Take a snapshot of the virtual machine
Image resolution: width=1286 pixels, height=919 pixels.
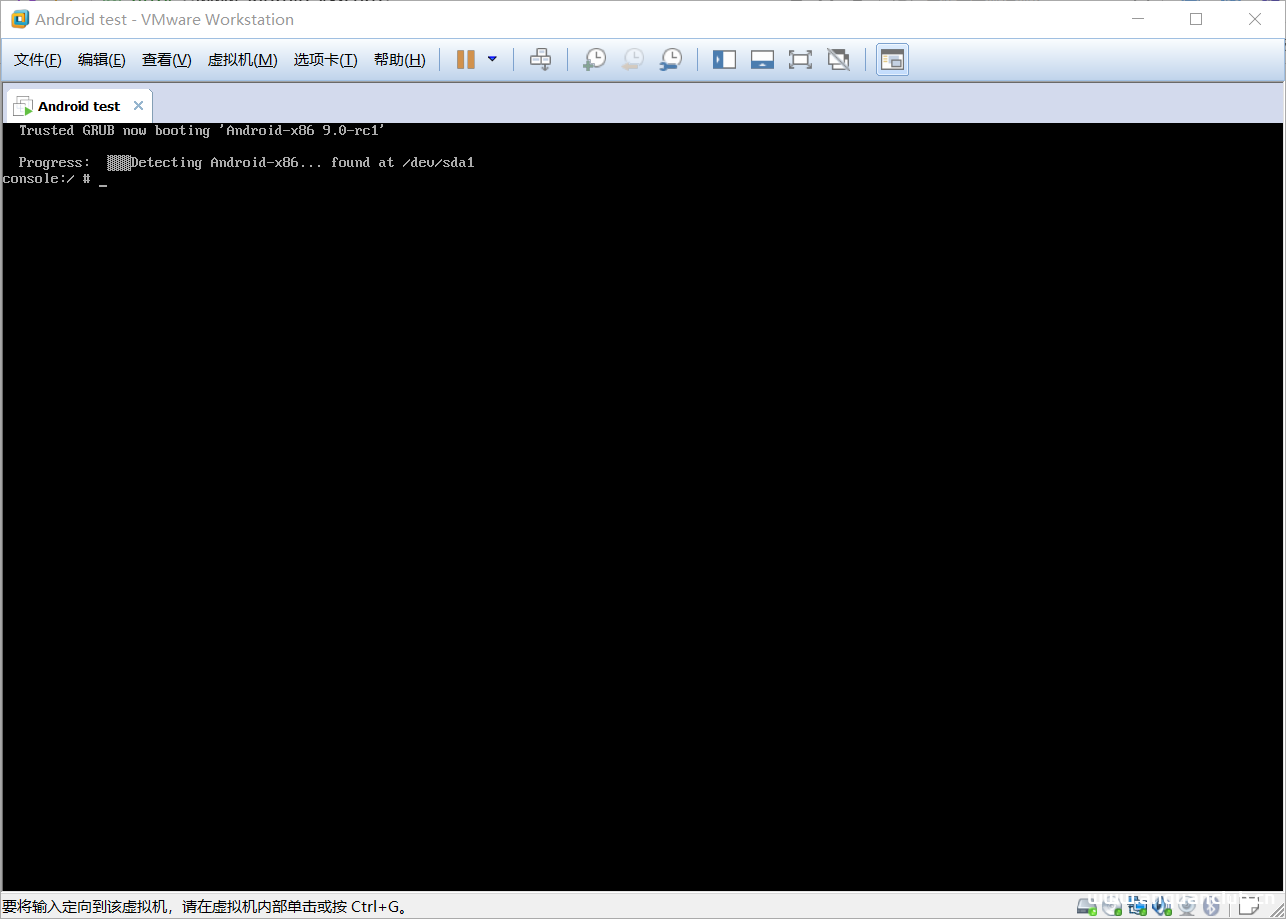pyautogui.click(x=594, y=59)
